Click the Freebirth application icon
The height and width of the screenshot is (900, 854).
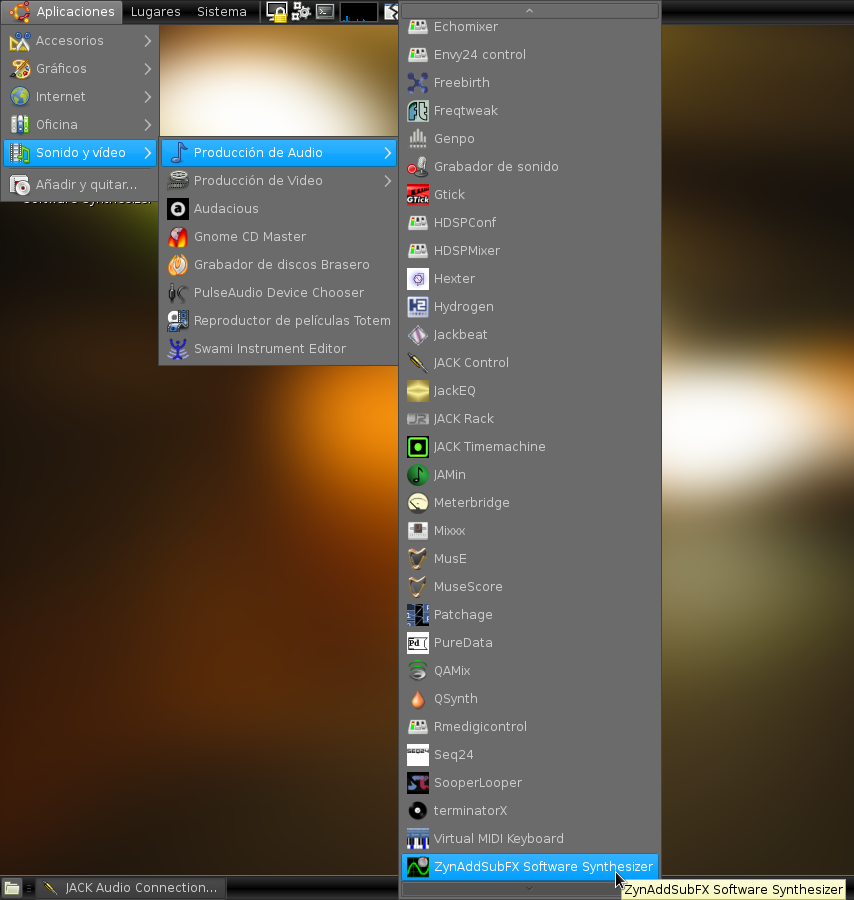click(418, 83)
